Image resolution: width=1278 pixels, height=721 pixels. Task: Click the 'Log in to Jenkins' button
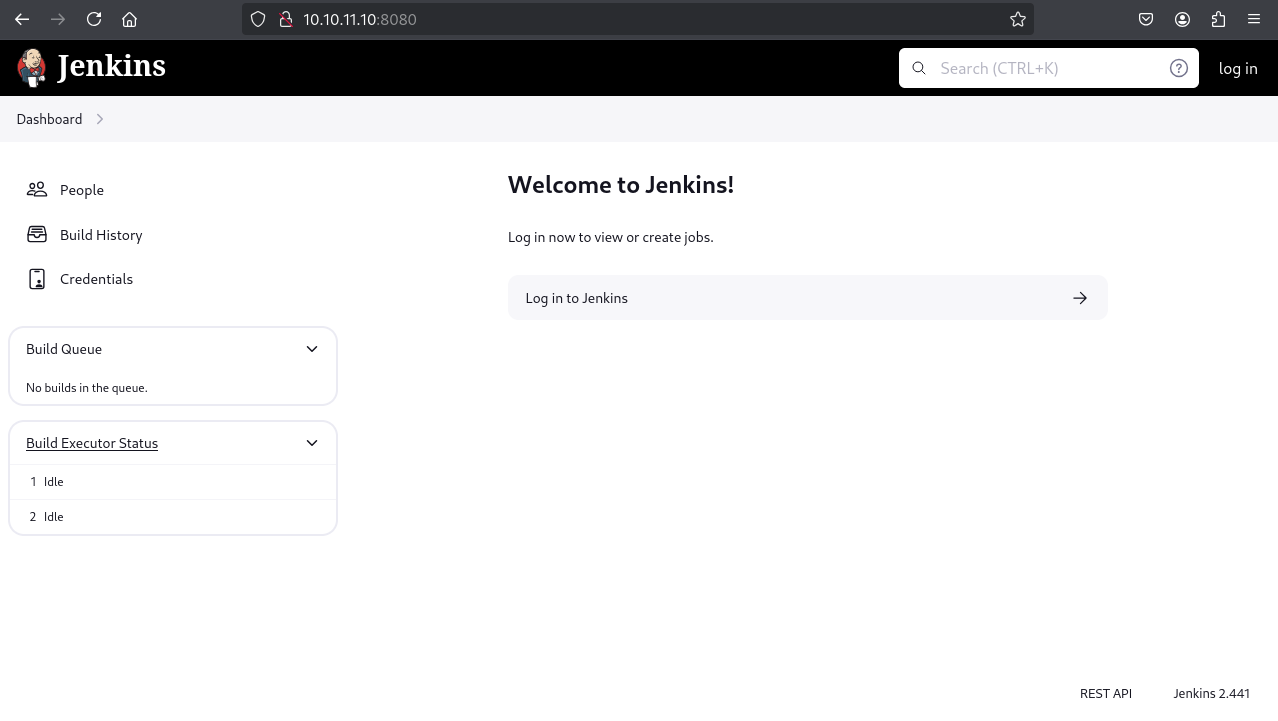(807, 298)
